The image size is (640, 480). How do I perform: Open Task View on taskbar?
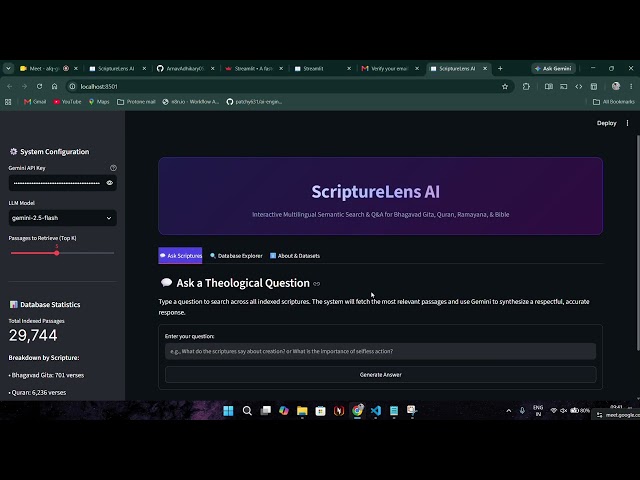tap(266, 411)
